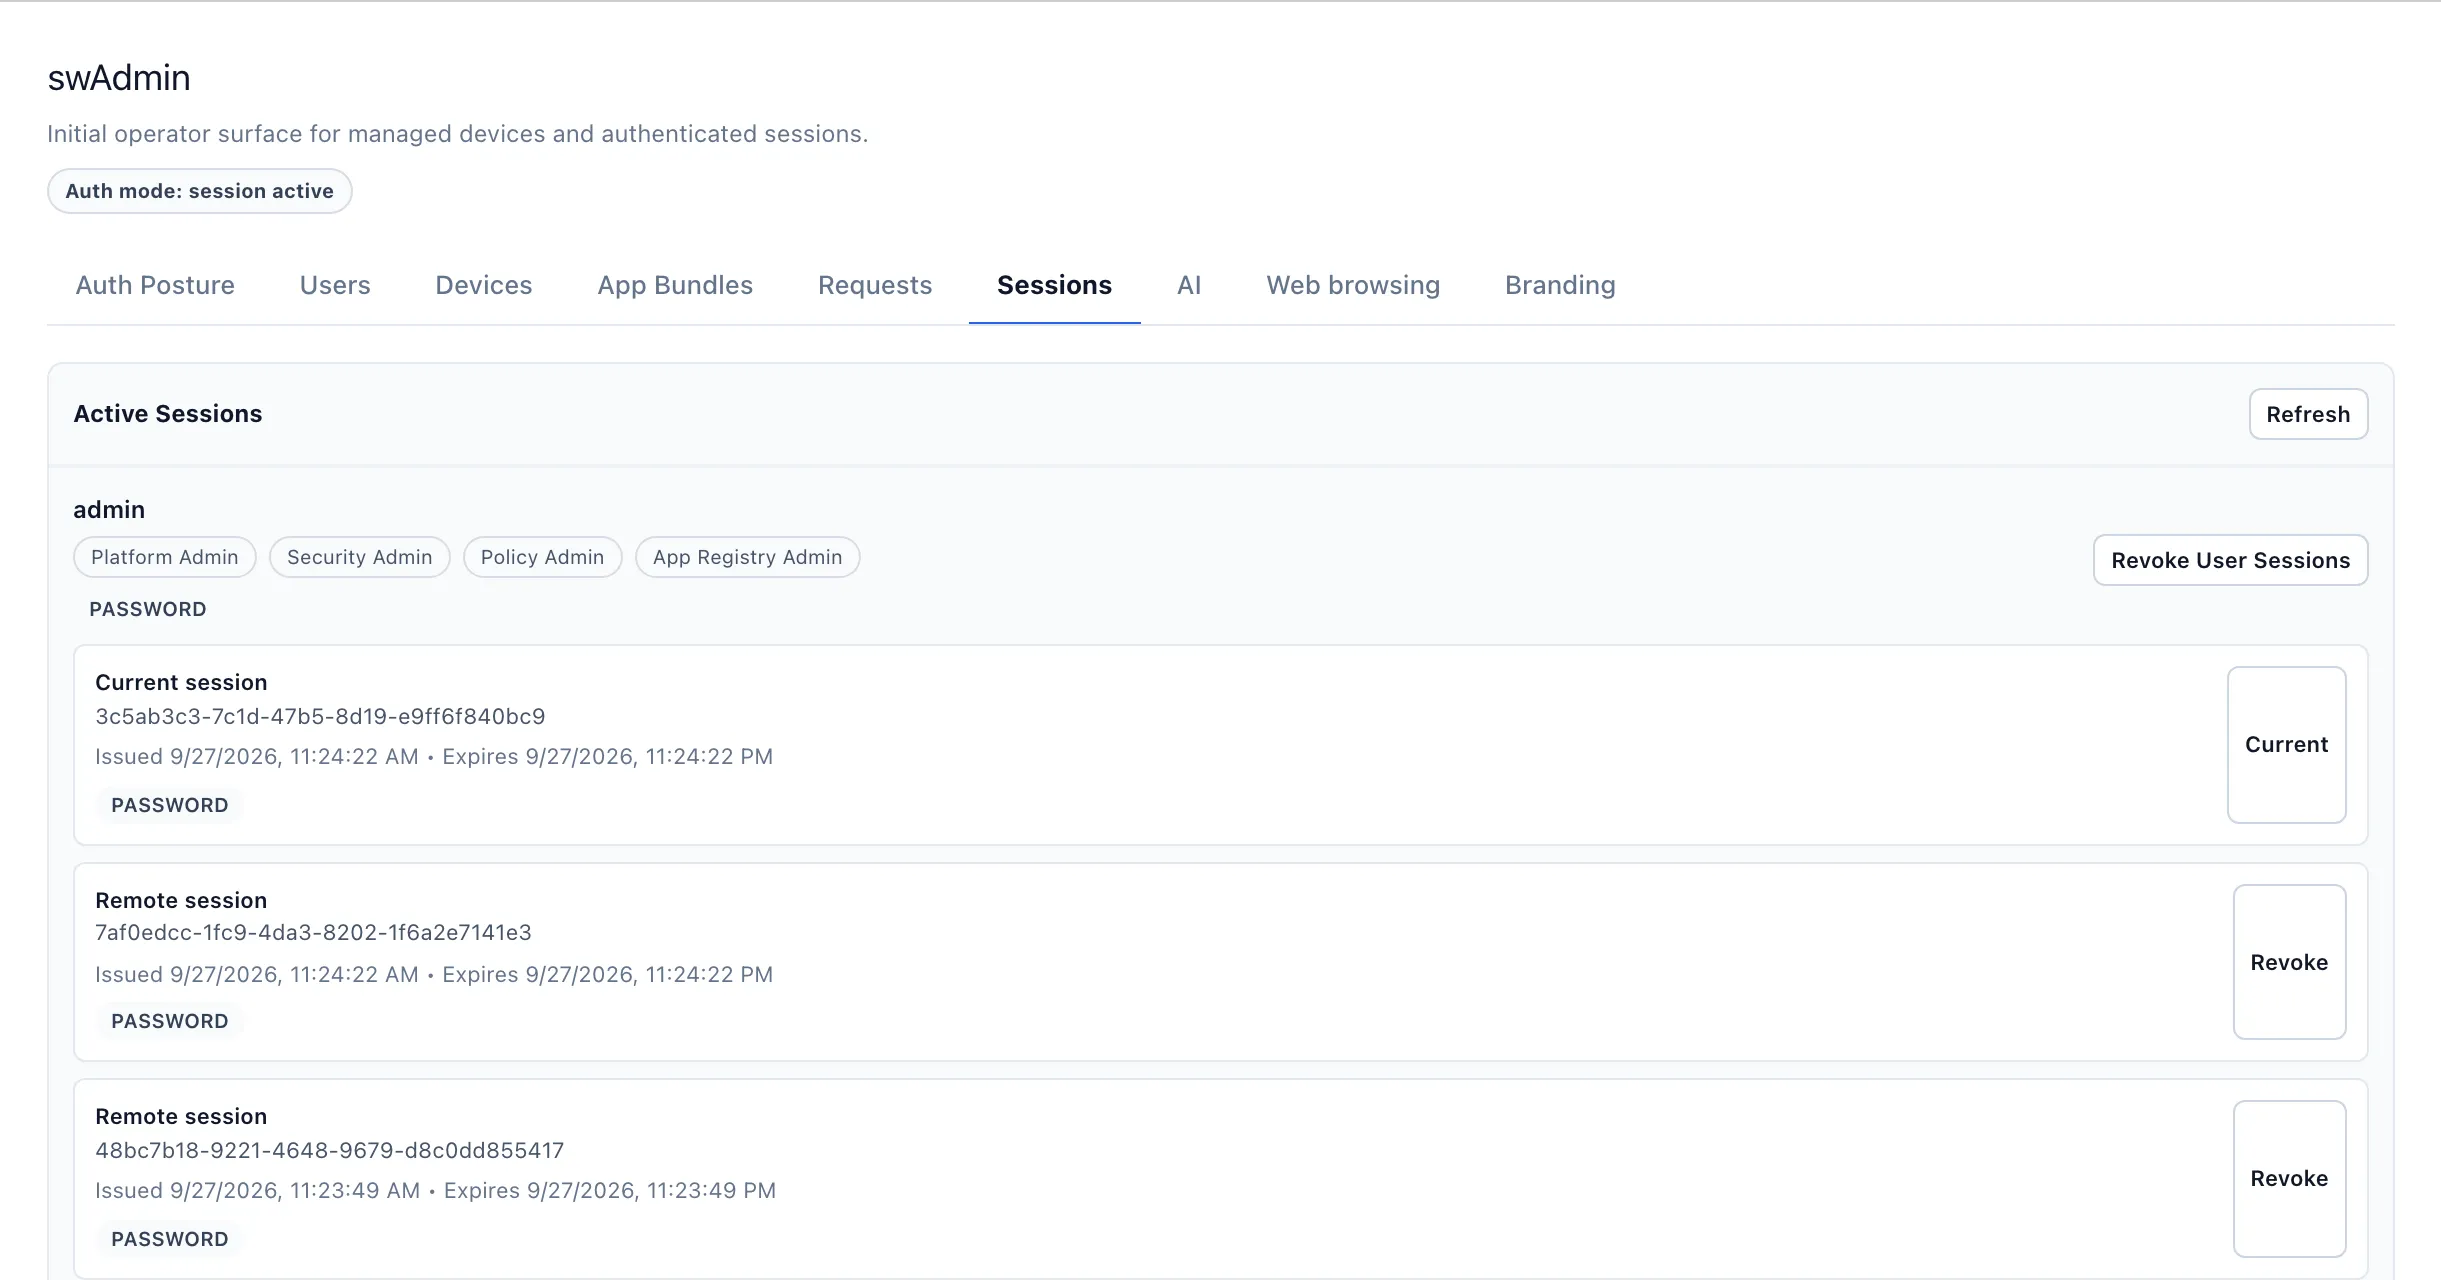2441x1280 pixels.
Task: Go to the Devices tab
Action: tap(484, 285)
